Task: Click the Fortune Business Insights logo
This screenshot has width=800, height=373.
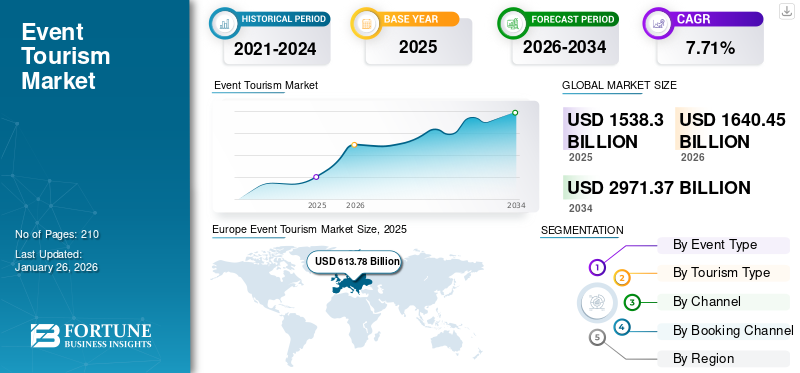Action: point(91,335)
